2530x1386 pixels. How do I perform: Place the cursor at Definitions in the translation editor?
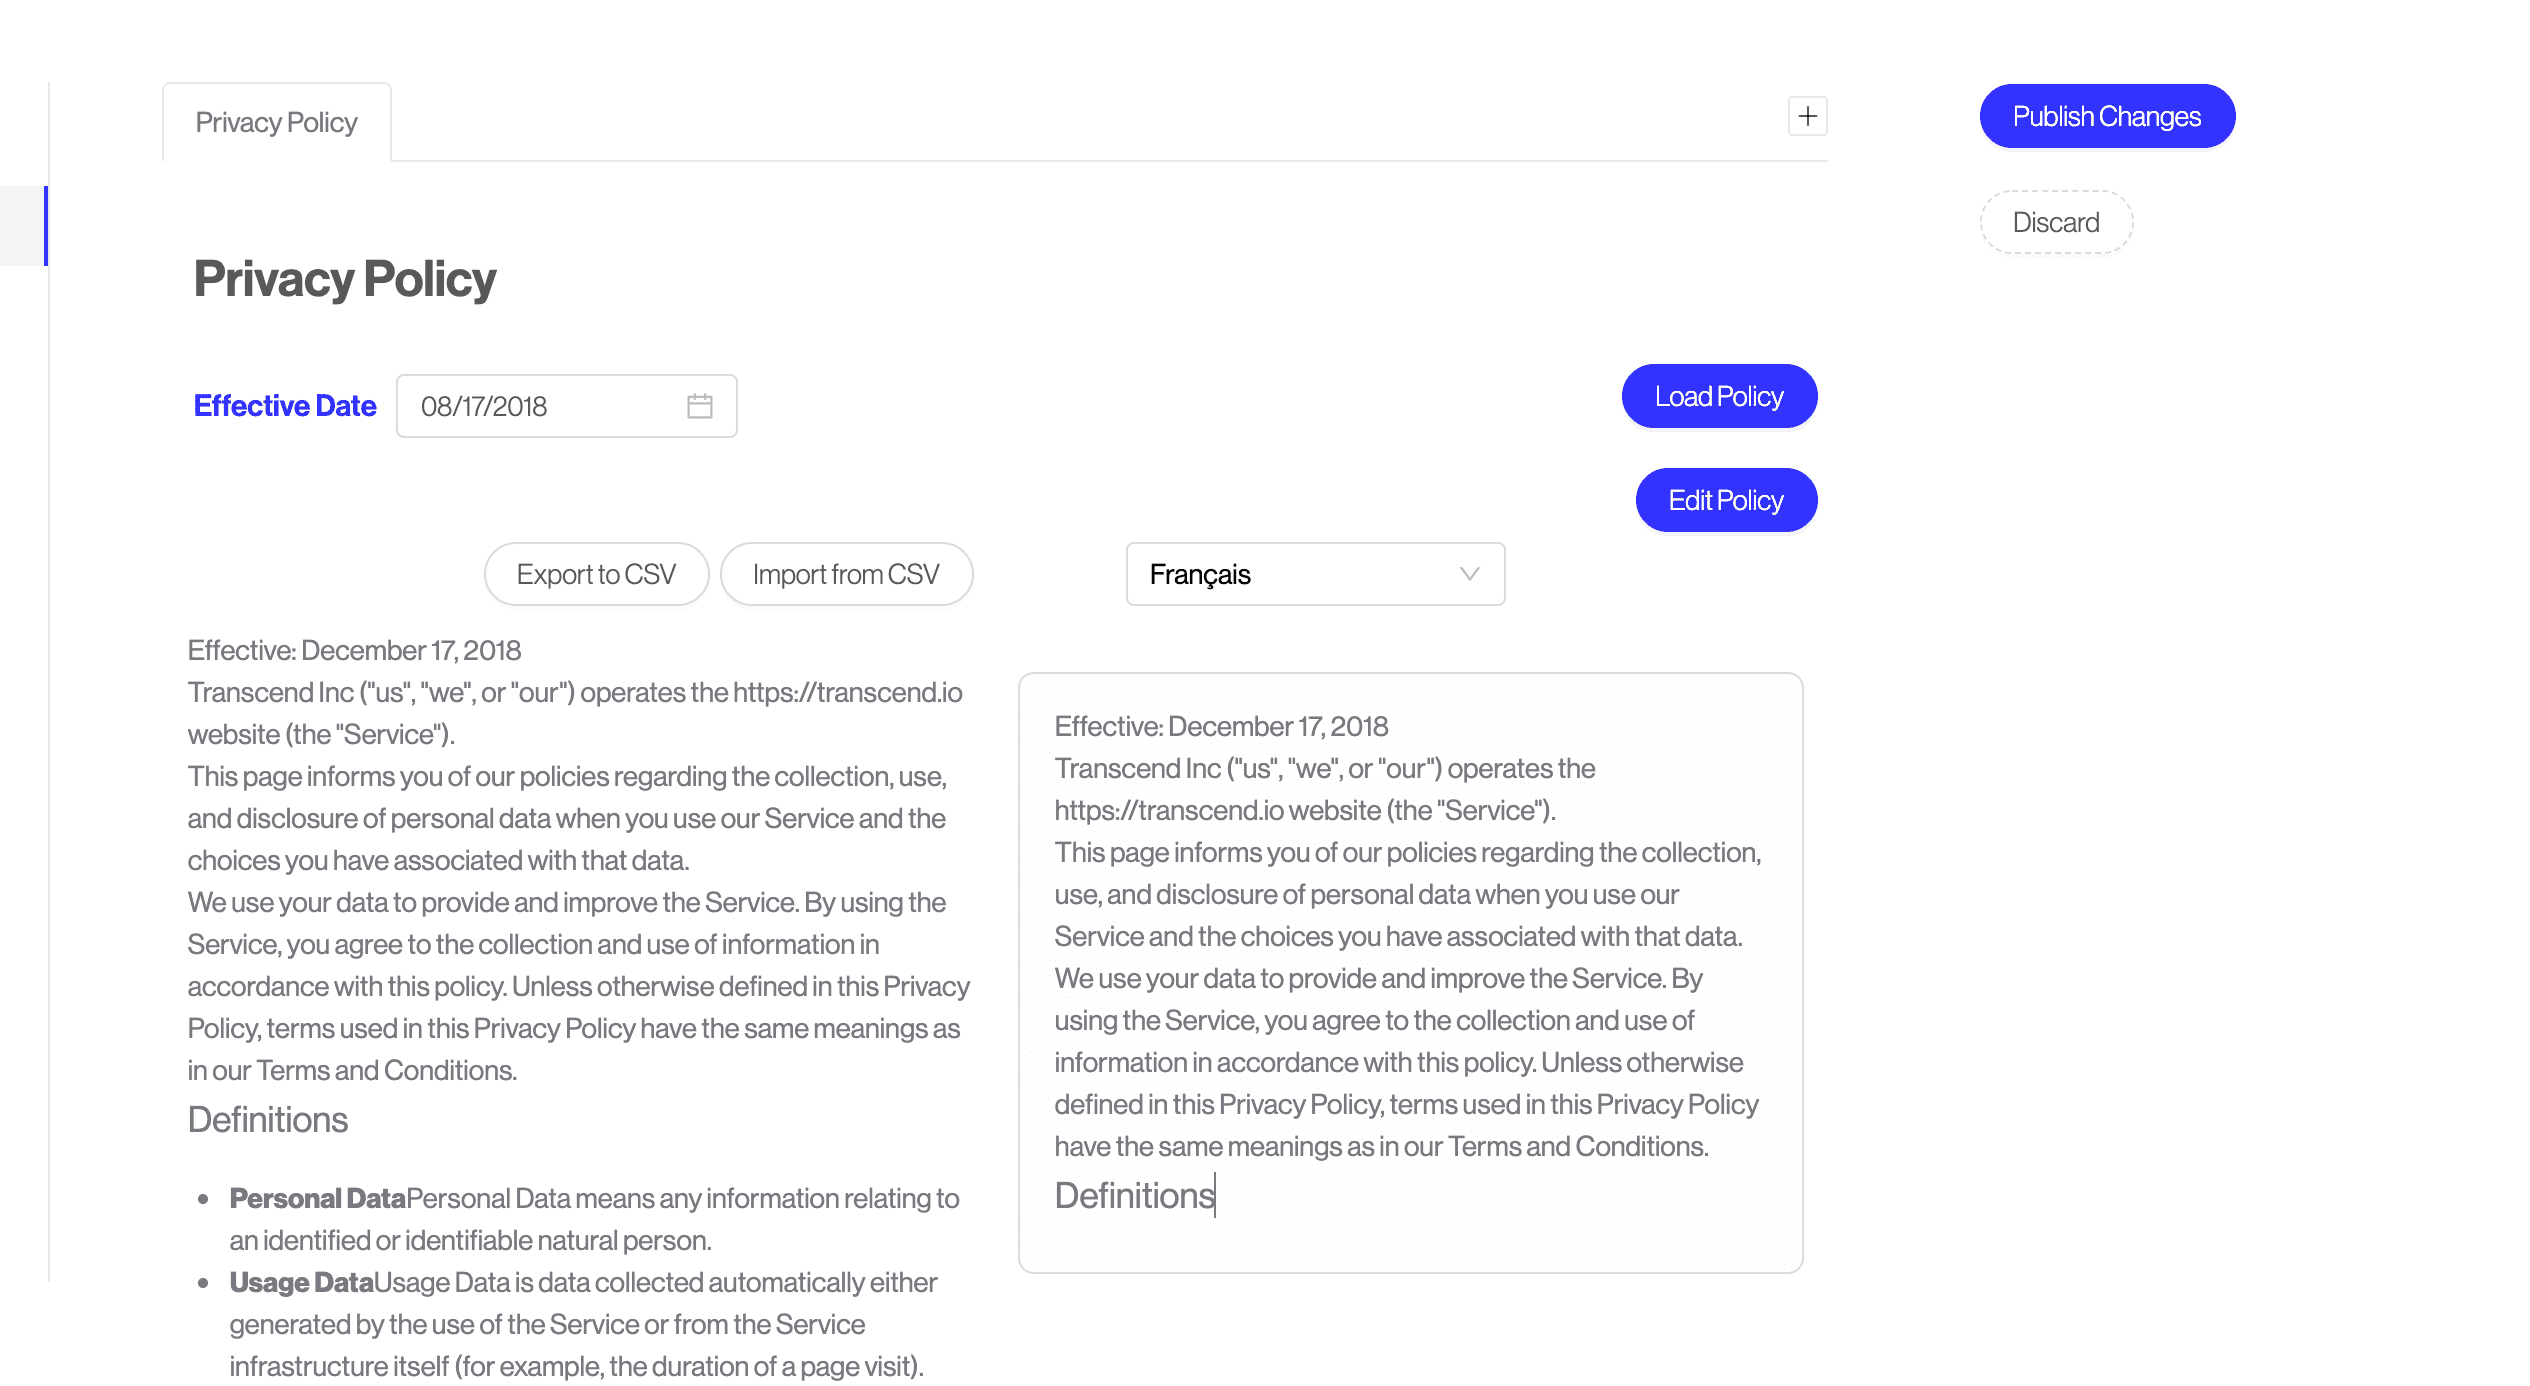click(x=1134, y=1196)
